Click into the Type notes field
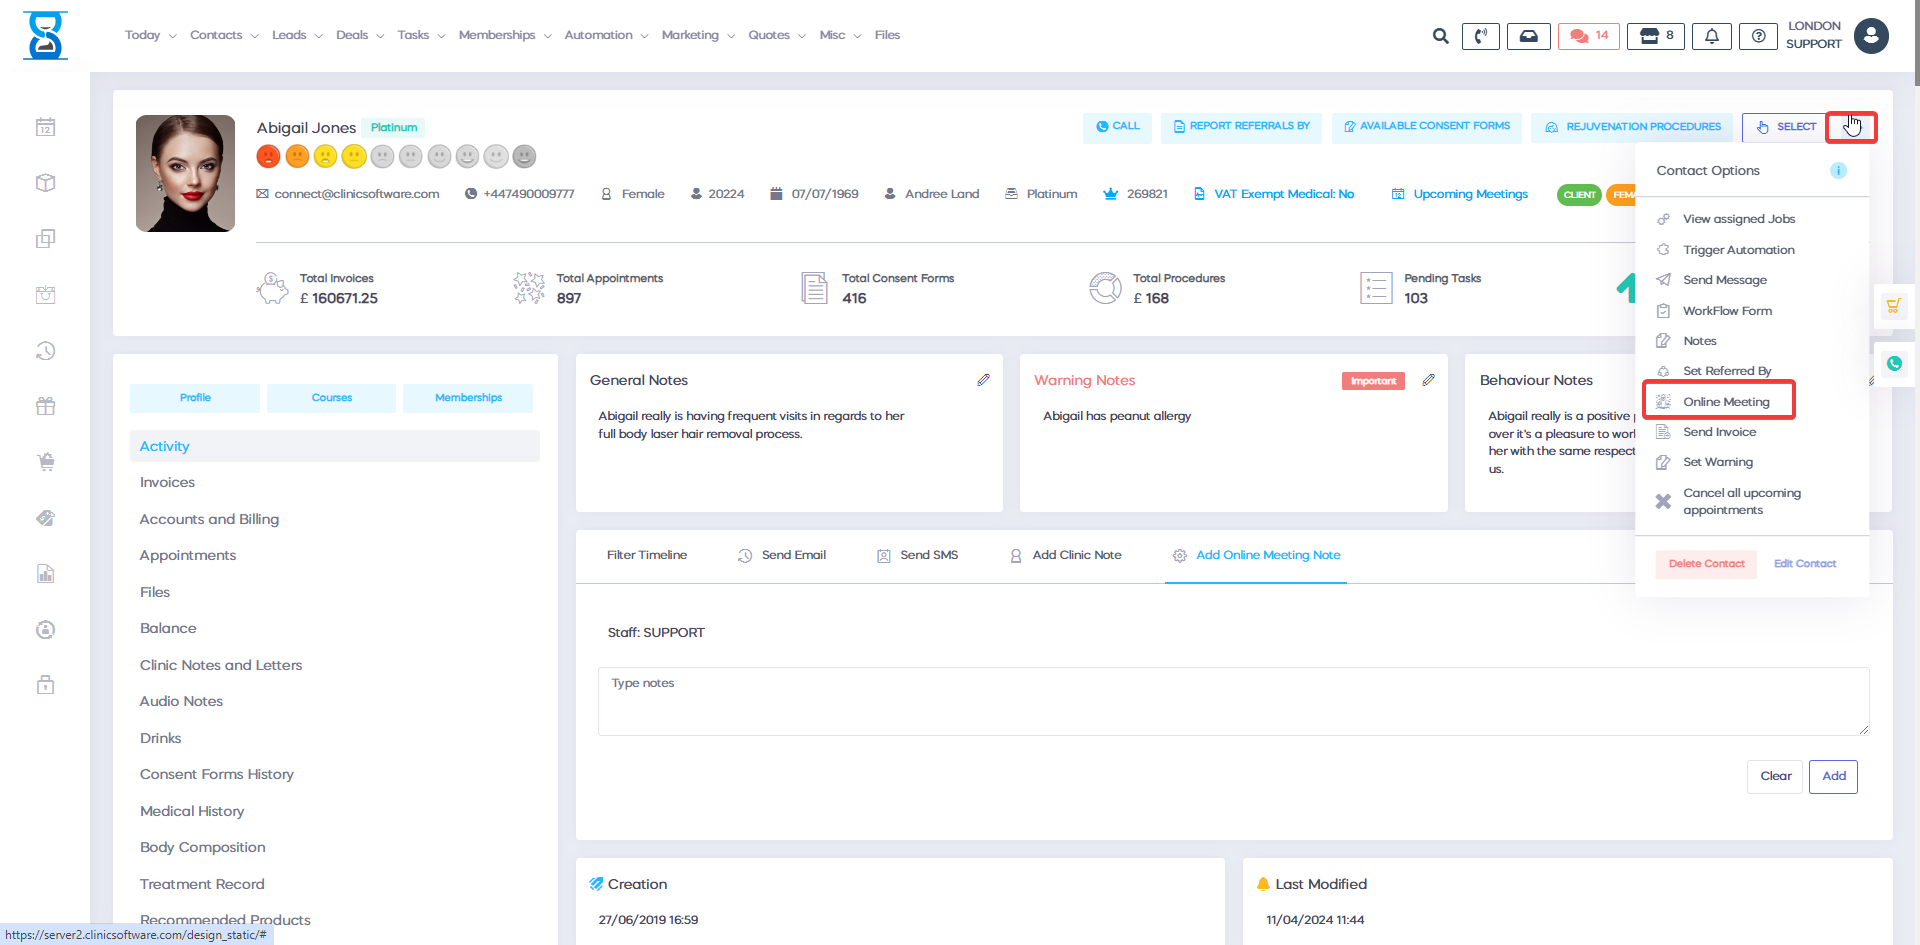Viewport: 1920px width, 945px height. tap(1232, 701)
